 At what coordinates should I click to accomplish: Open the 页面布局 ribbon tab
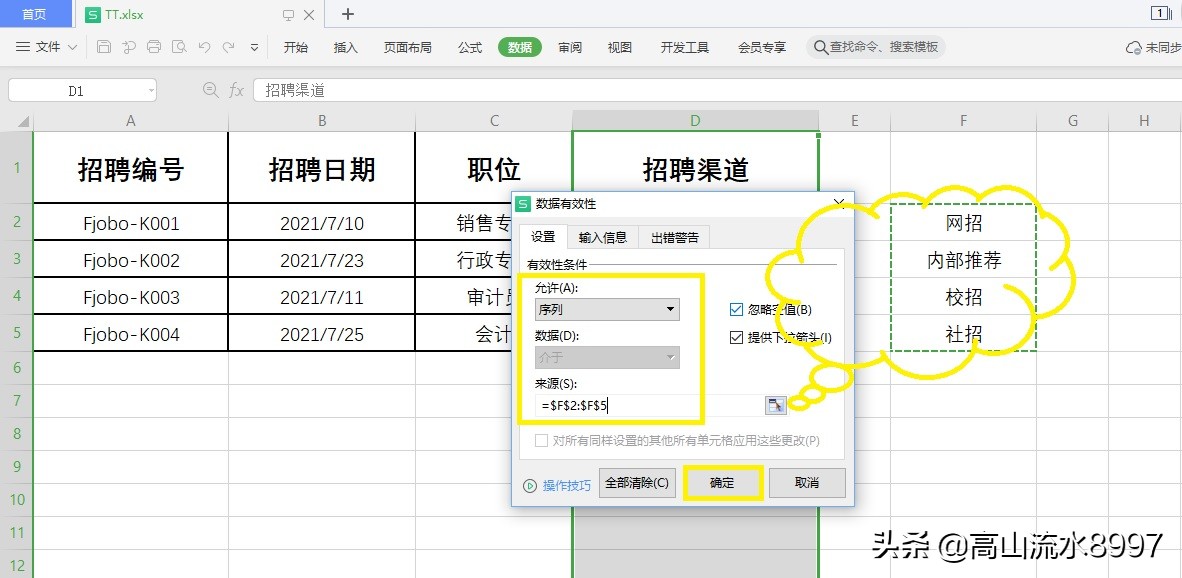408,47
